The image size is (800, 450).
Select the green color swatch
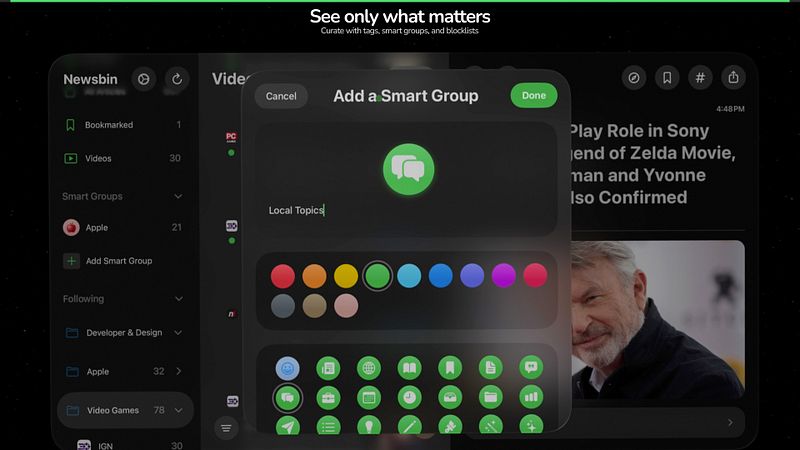[x=378, y=276]
